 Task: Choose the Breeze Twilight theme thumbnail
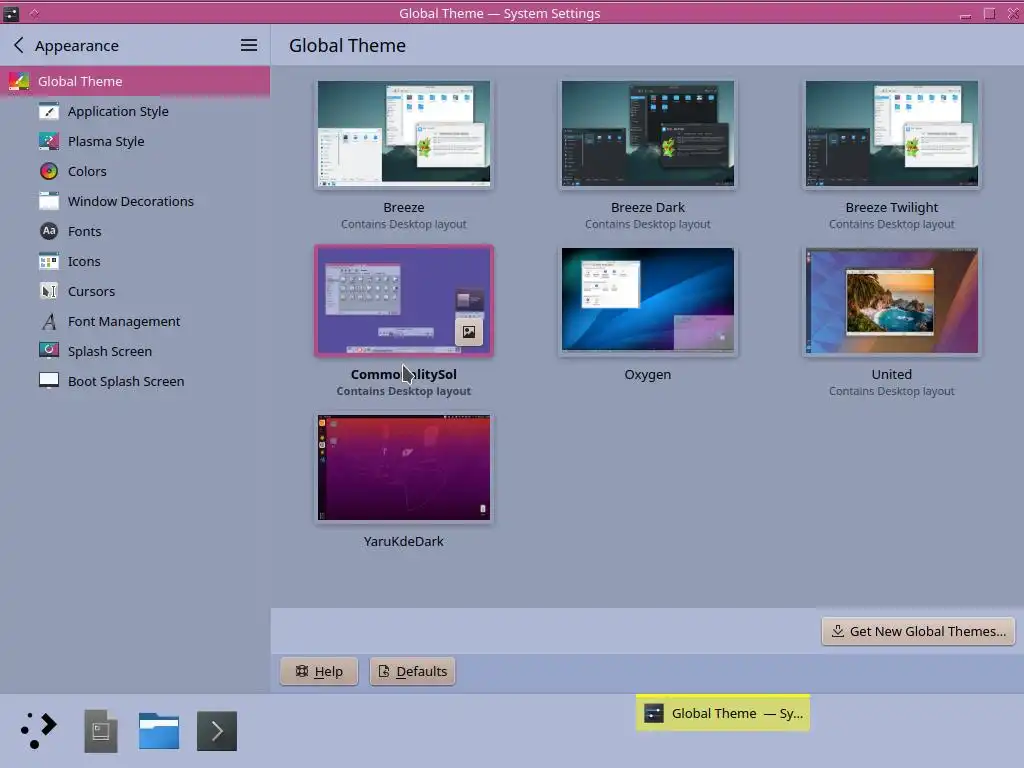click(891, 133)
